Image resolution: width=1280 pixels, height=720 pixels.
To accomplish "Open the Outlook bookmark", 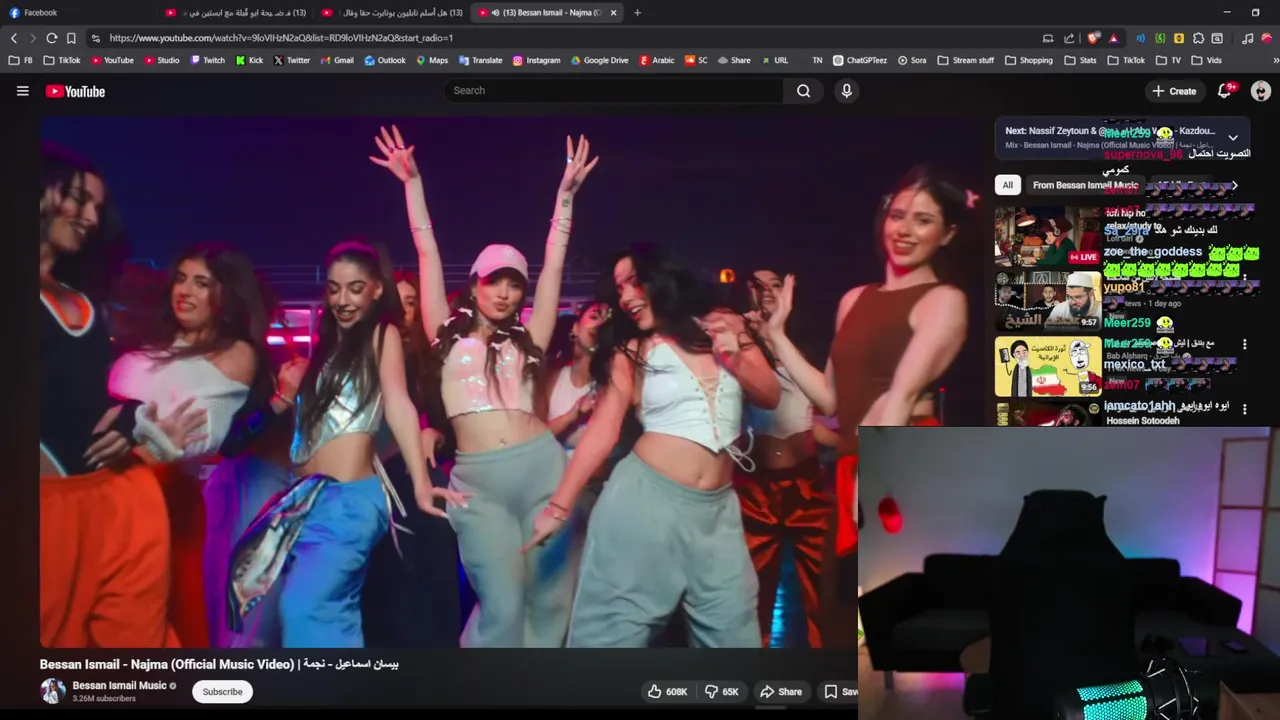I will tap(385, 60).
